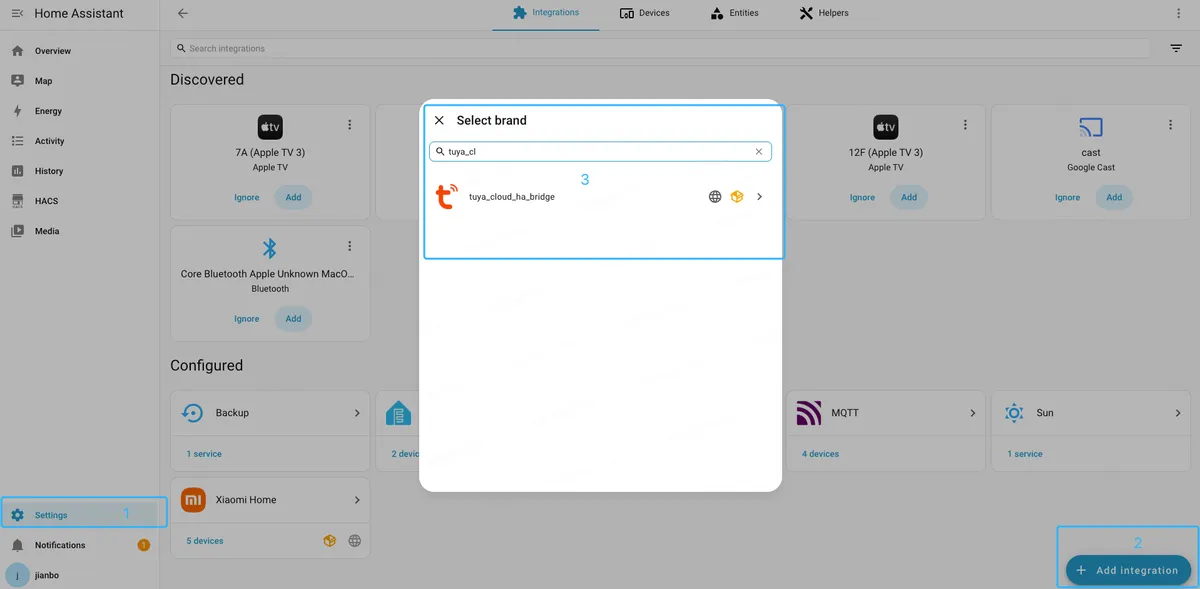Click the globe icon on tuya_cloud_ha_bridge row
The image size is (1200, 589).
tap(715, 197)
